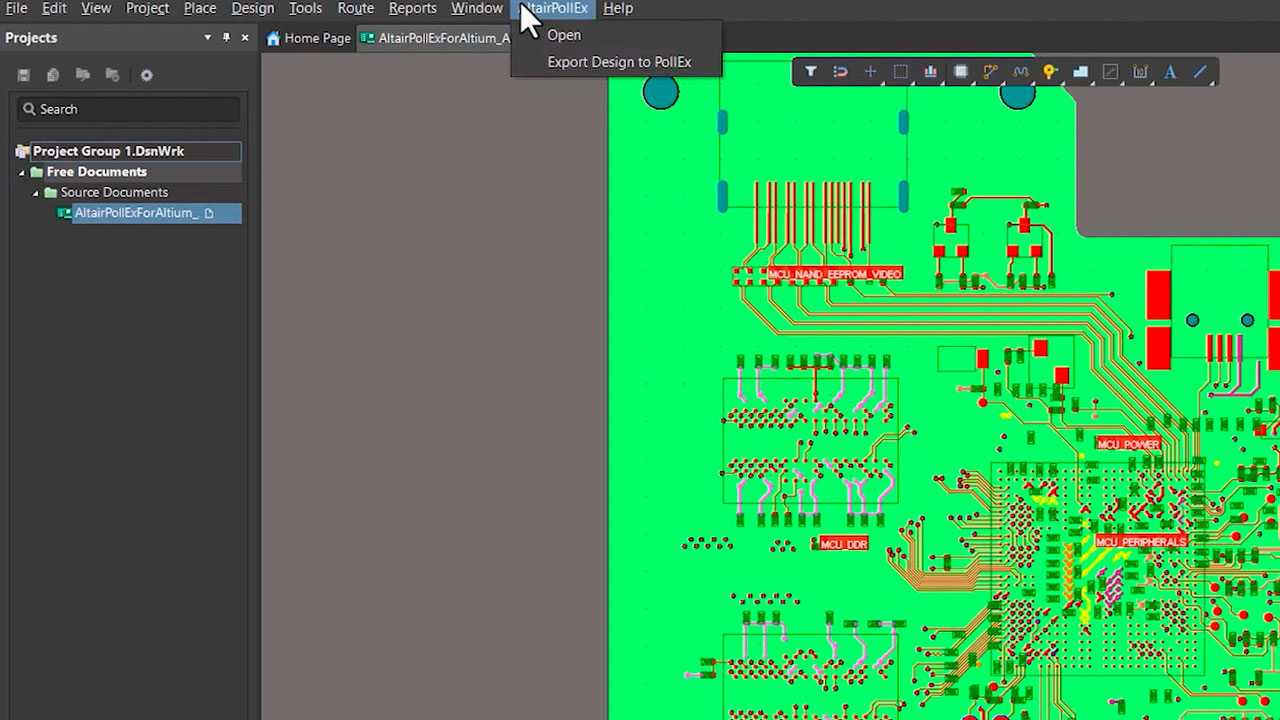Click the snap magnet icon in toolbar
1280x720 pixels.
(840, 72)
